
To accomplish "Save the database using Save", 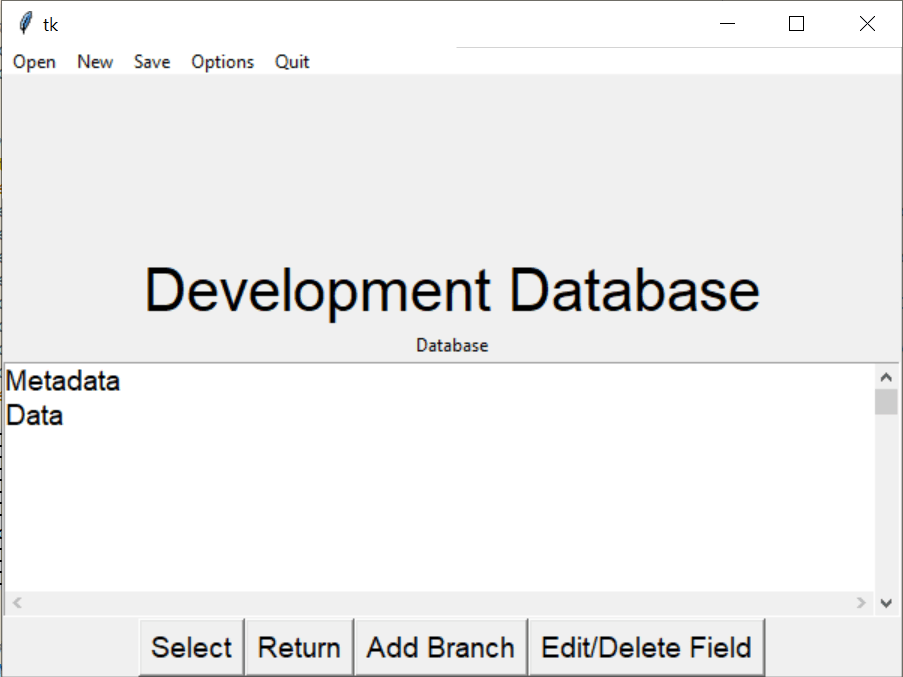I will point(151,62).
